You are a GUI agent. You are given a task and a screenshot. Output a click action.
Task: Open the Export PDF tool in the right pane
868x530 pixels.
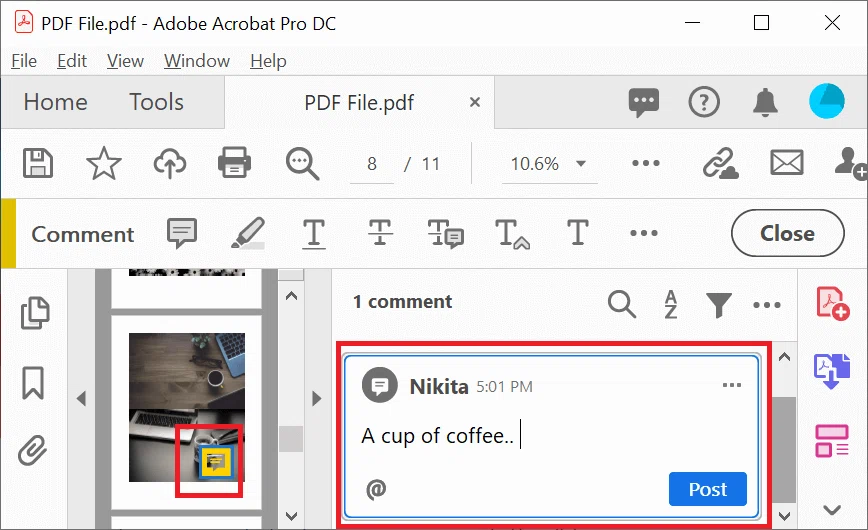click(x=831, y=372)
